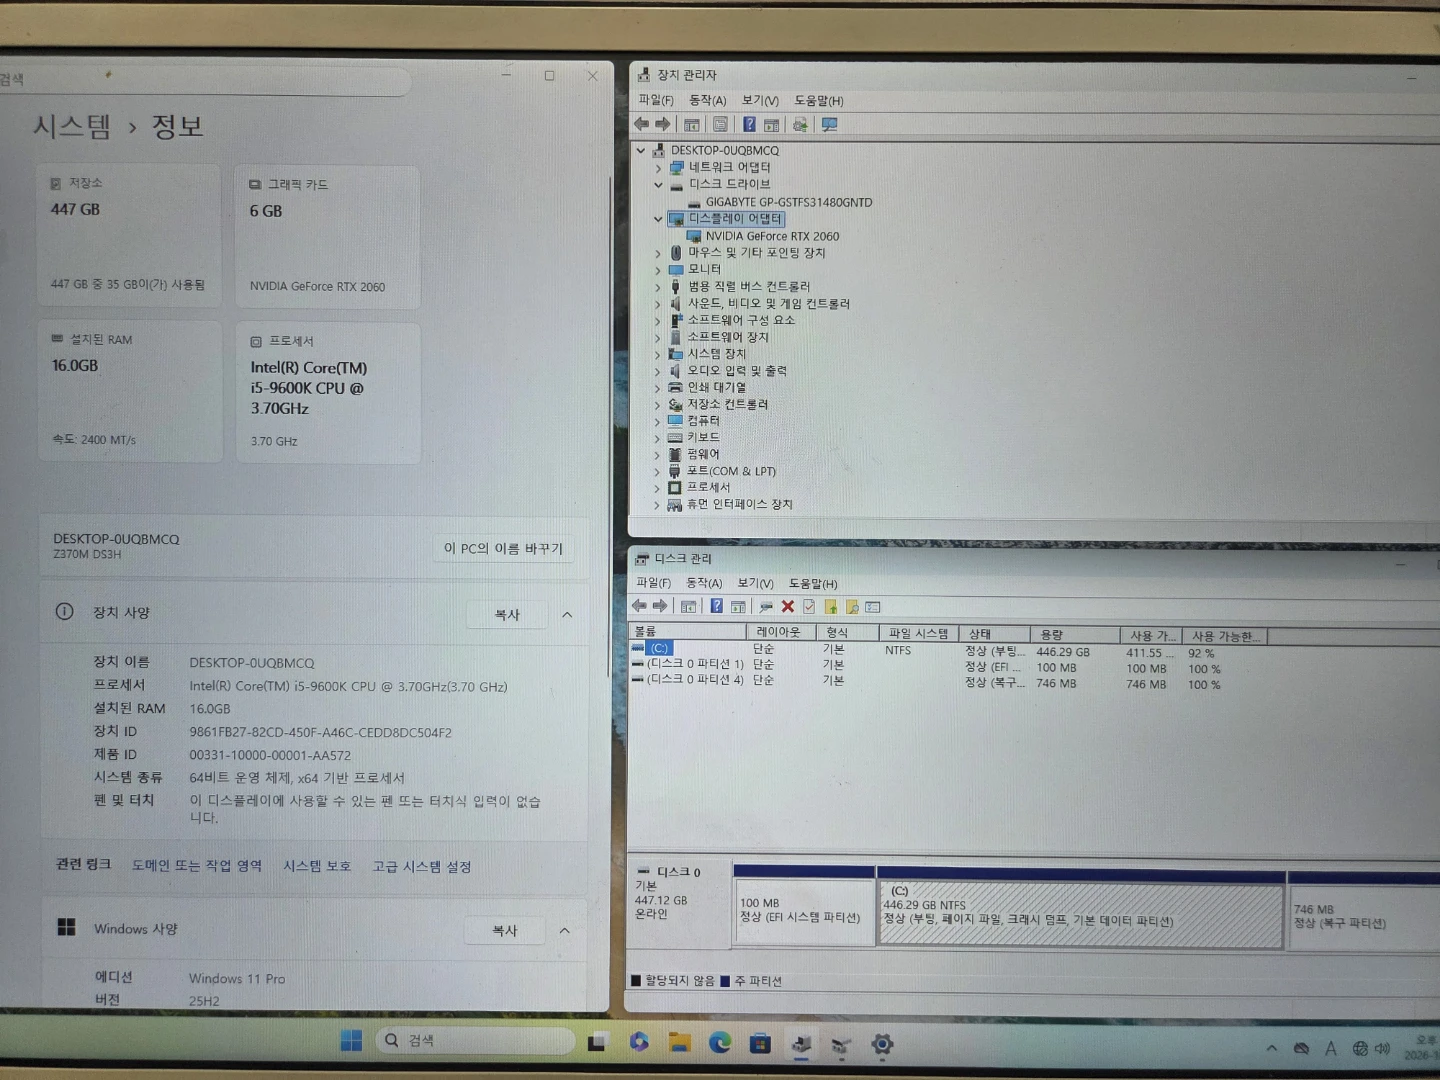The height and width of the screenshot is (1080, 1440).
Task: Open 보기(V) menu in Disk Management
Action: click(755, 584)
